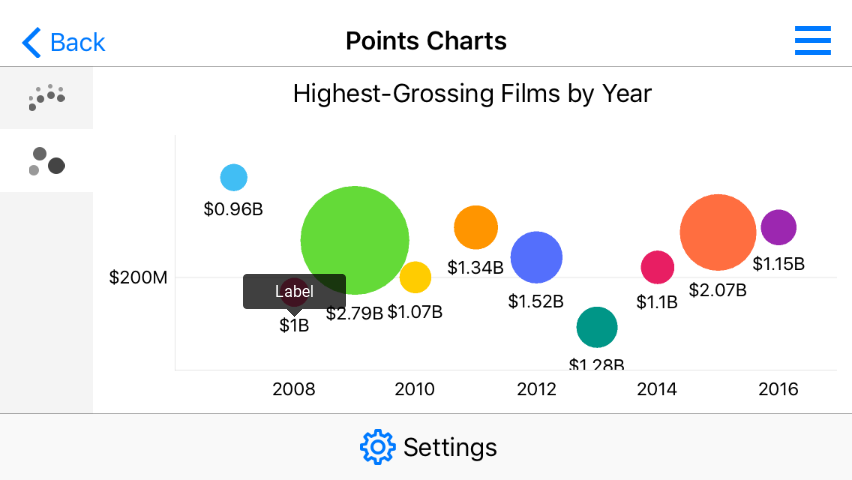The image size is (852, 480).
Task: Tap the $200M y-axis label
Action: [x=138, y=277]
